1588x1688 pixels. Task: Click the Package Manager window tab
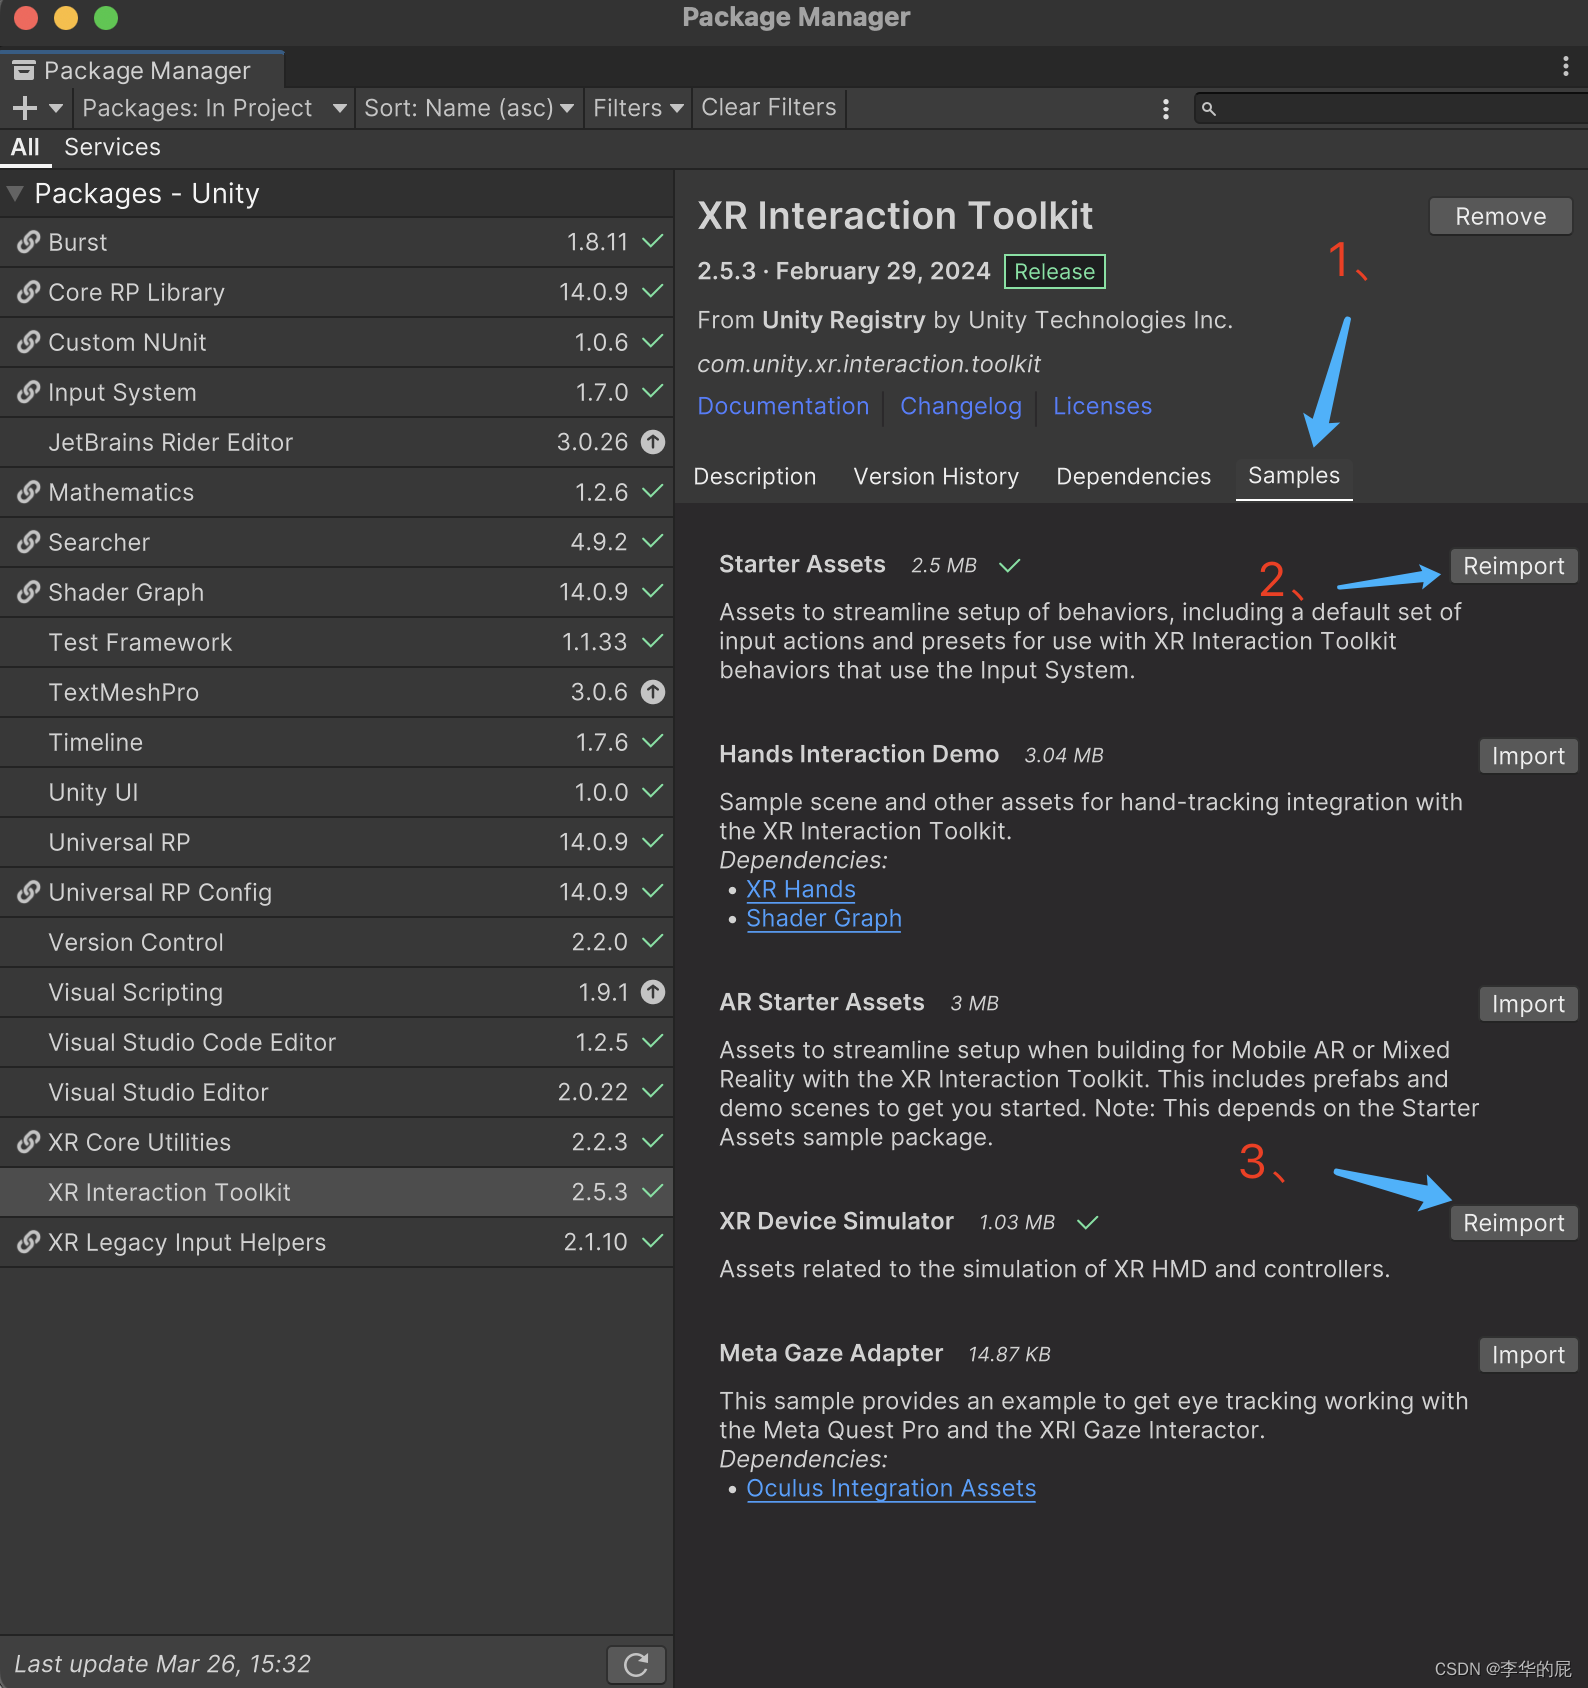click(x=142, y=70)
